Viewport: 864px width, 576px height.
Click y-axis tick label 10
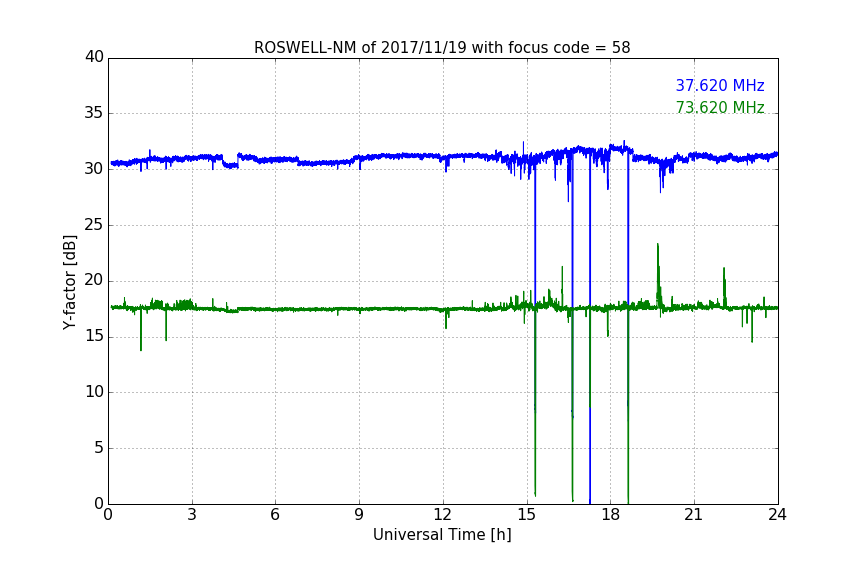click(x=94, y=392)
